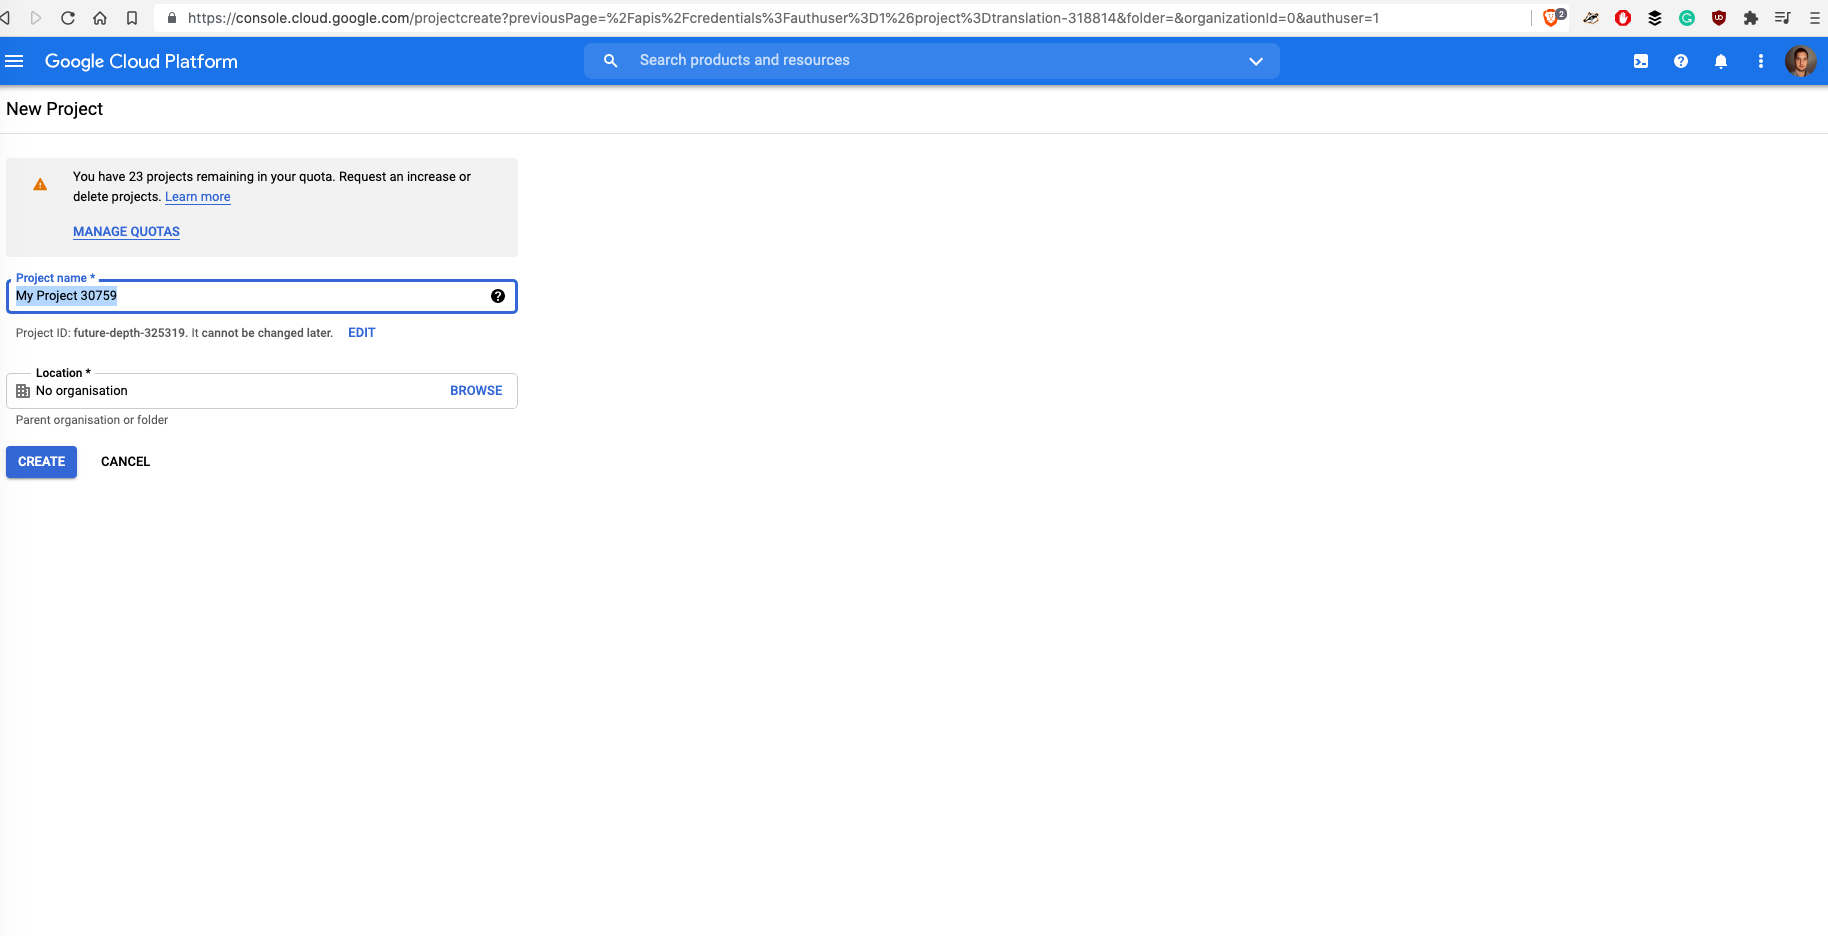Bookmark this page
The width and height of the screenshot is (1828, 936).
[x=132, y=18]
